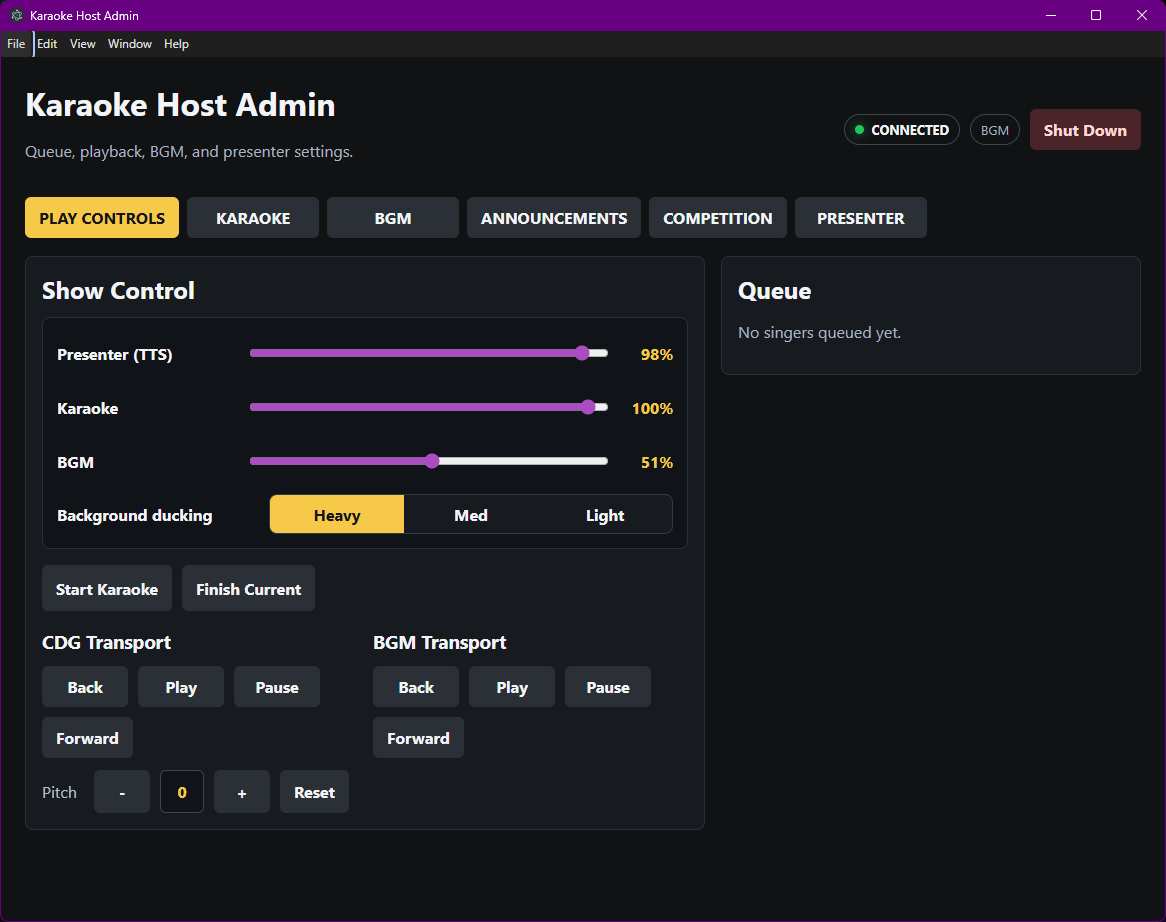The image size is (1166, 922).
Task: Click the Shut Down button
Action: click(1085, 130)
